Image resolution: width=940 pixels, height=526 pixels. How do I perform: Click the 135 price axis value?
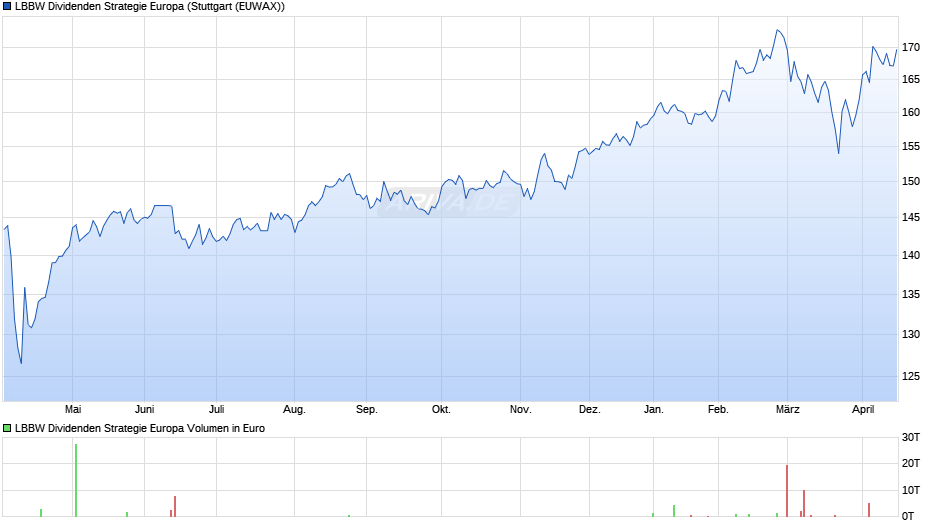[x=911, y=294]
